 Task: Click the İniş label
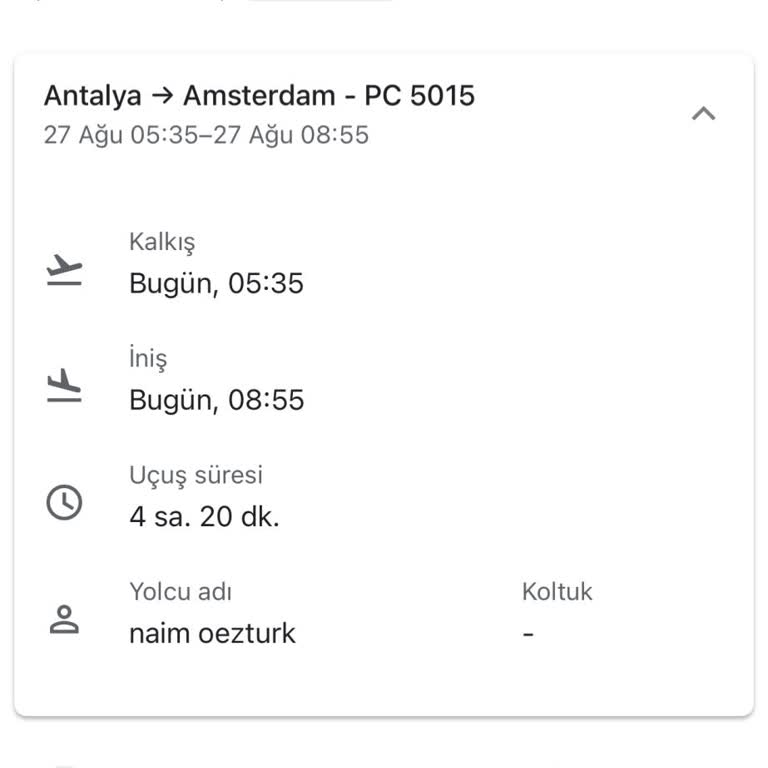(148, 358)
